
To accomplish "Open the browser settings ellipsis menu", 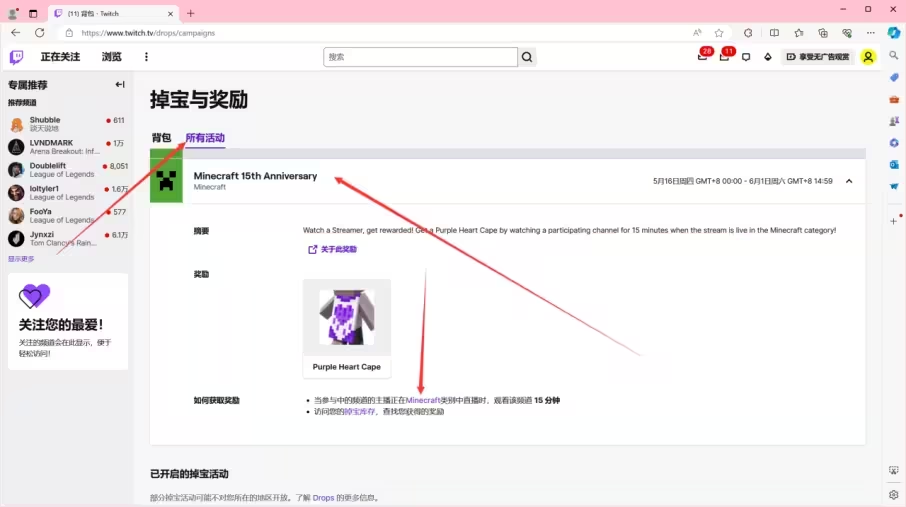I will [871, 33].
